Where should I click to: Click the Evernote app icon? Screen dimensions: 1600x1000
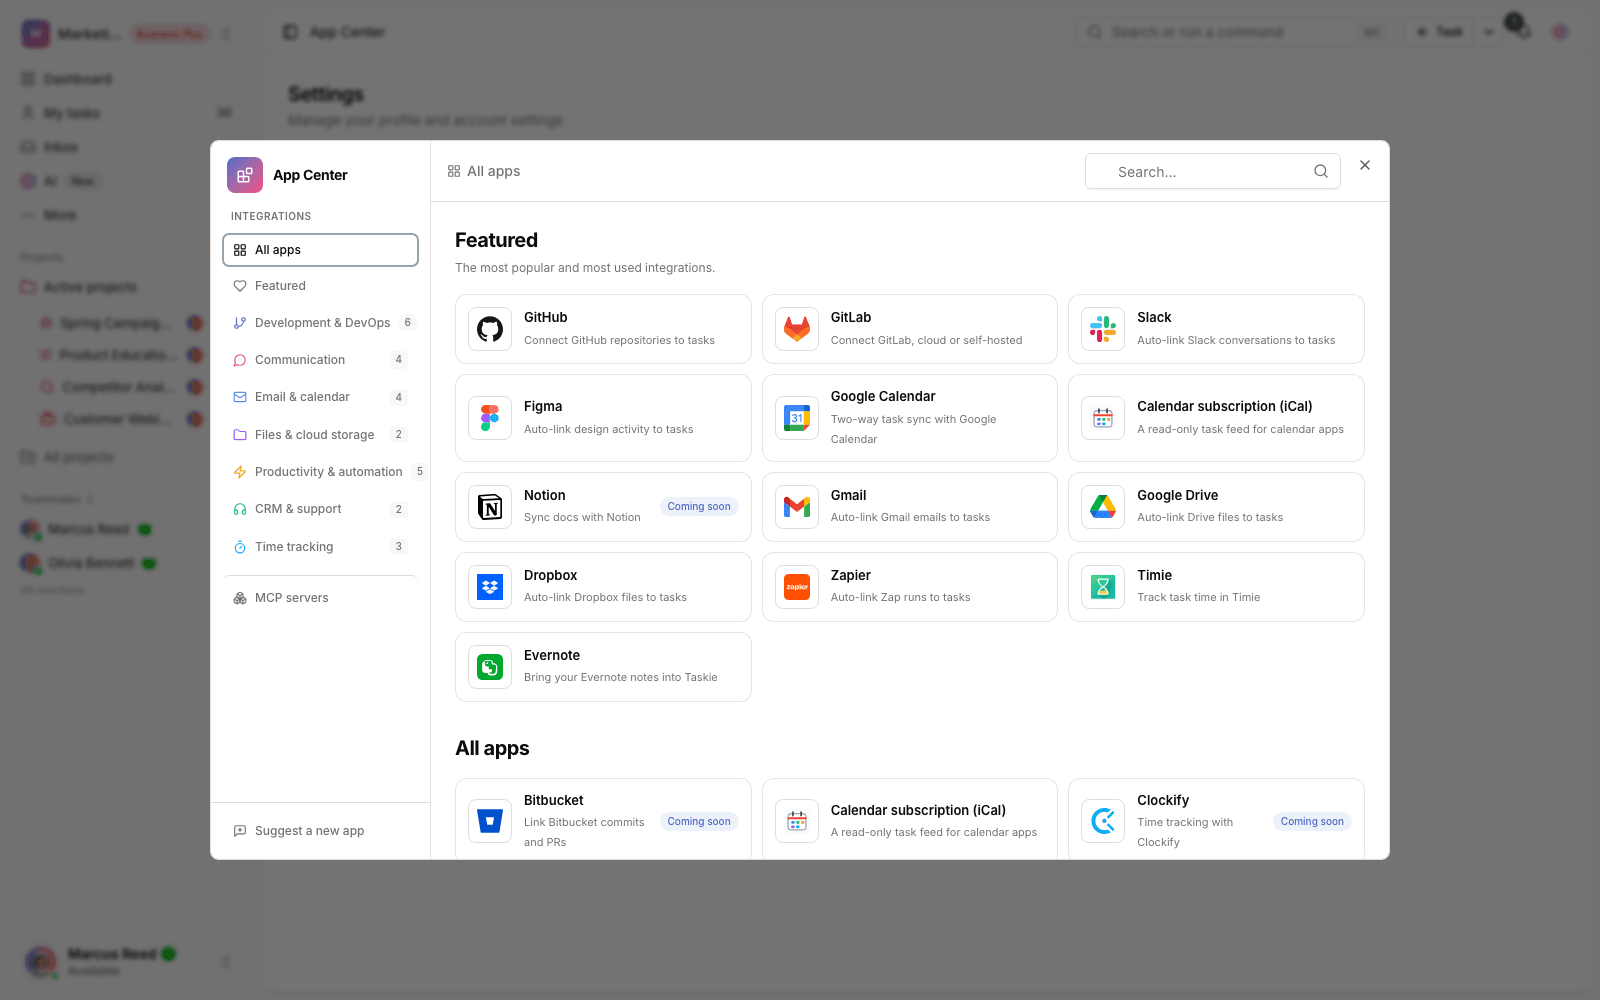(490, 667)
